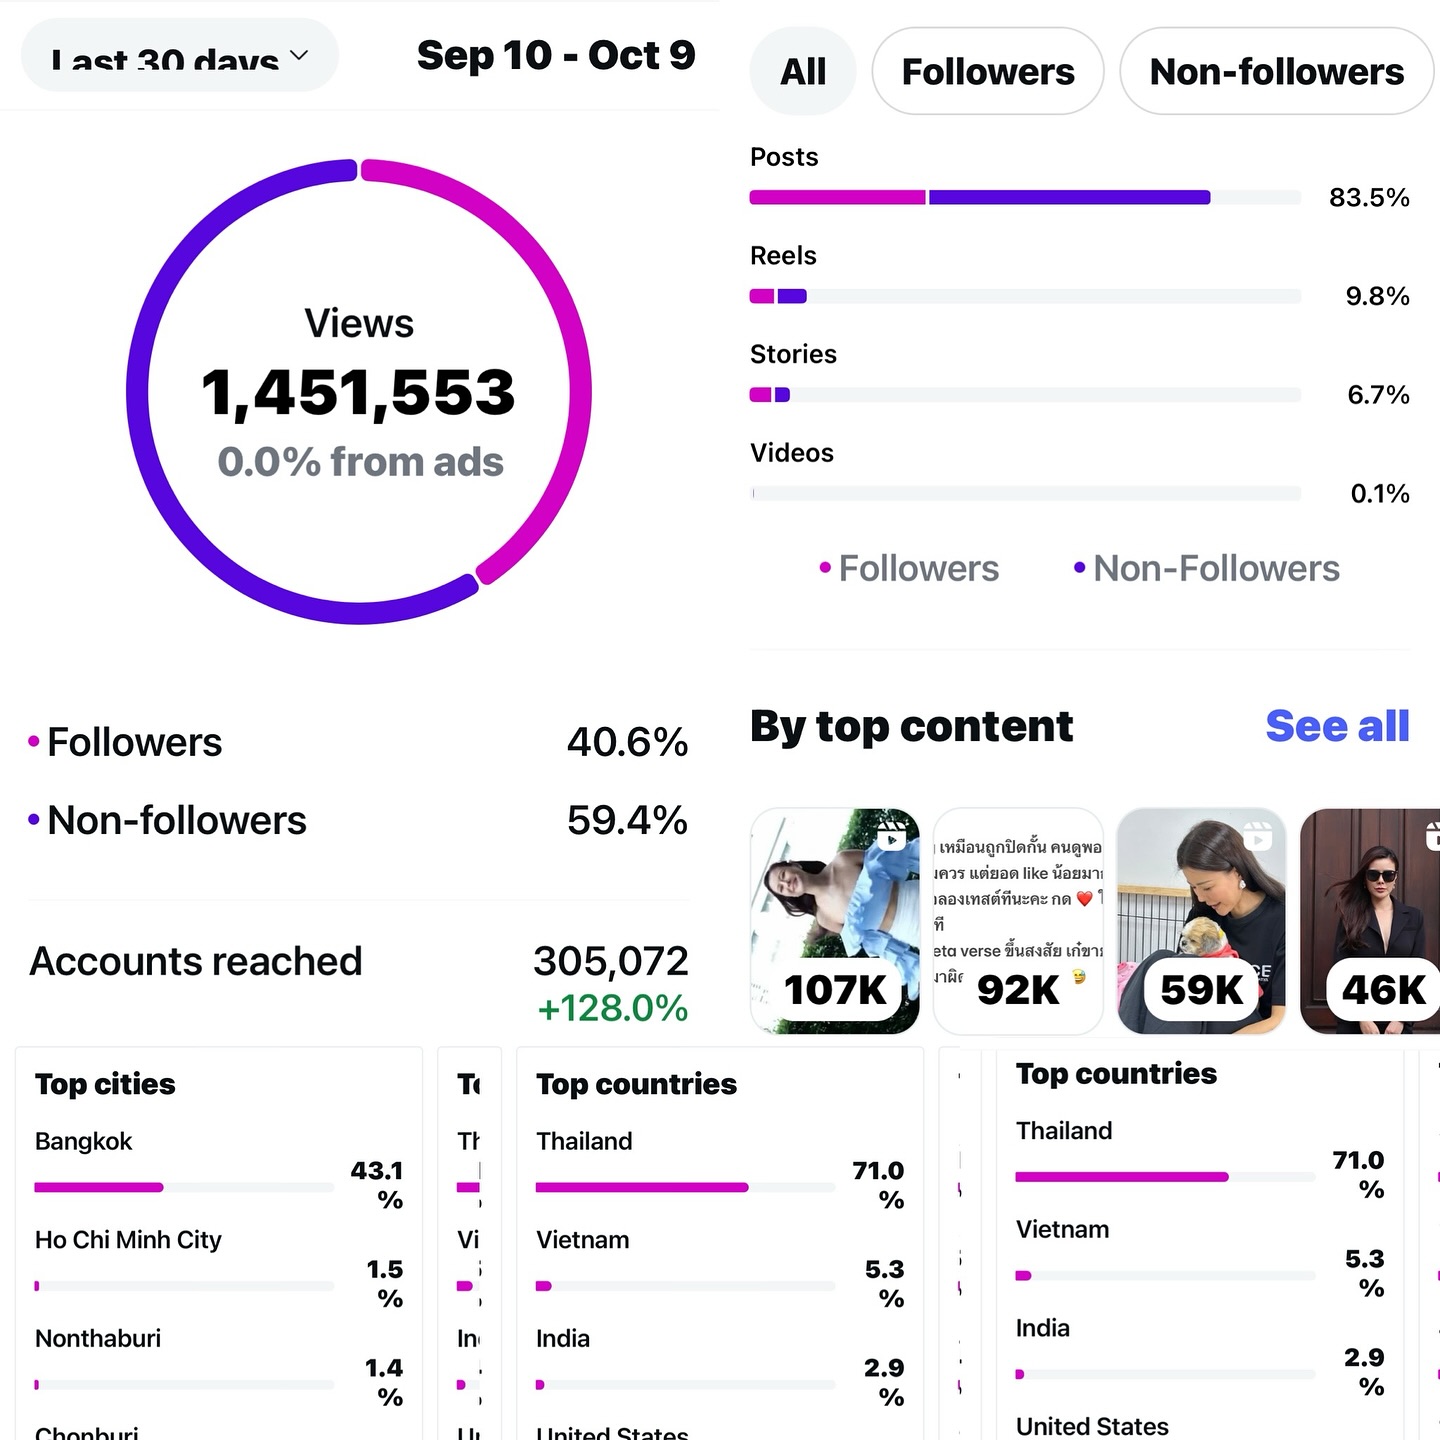Click the reel icon on 59K thumbnail

coord(1257,836)
